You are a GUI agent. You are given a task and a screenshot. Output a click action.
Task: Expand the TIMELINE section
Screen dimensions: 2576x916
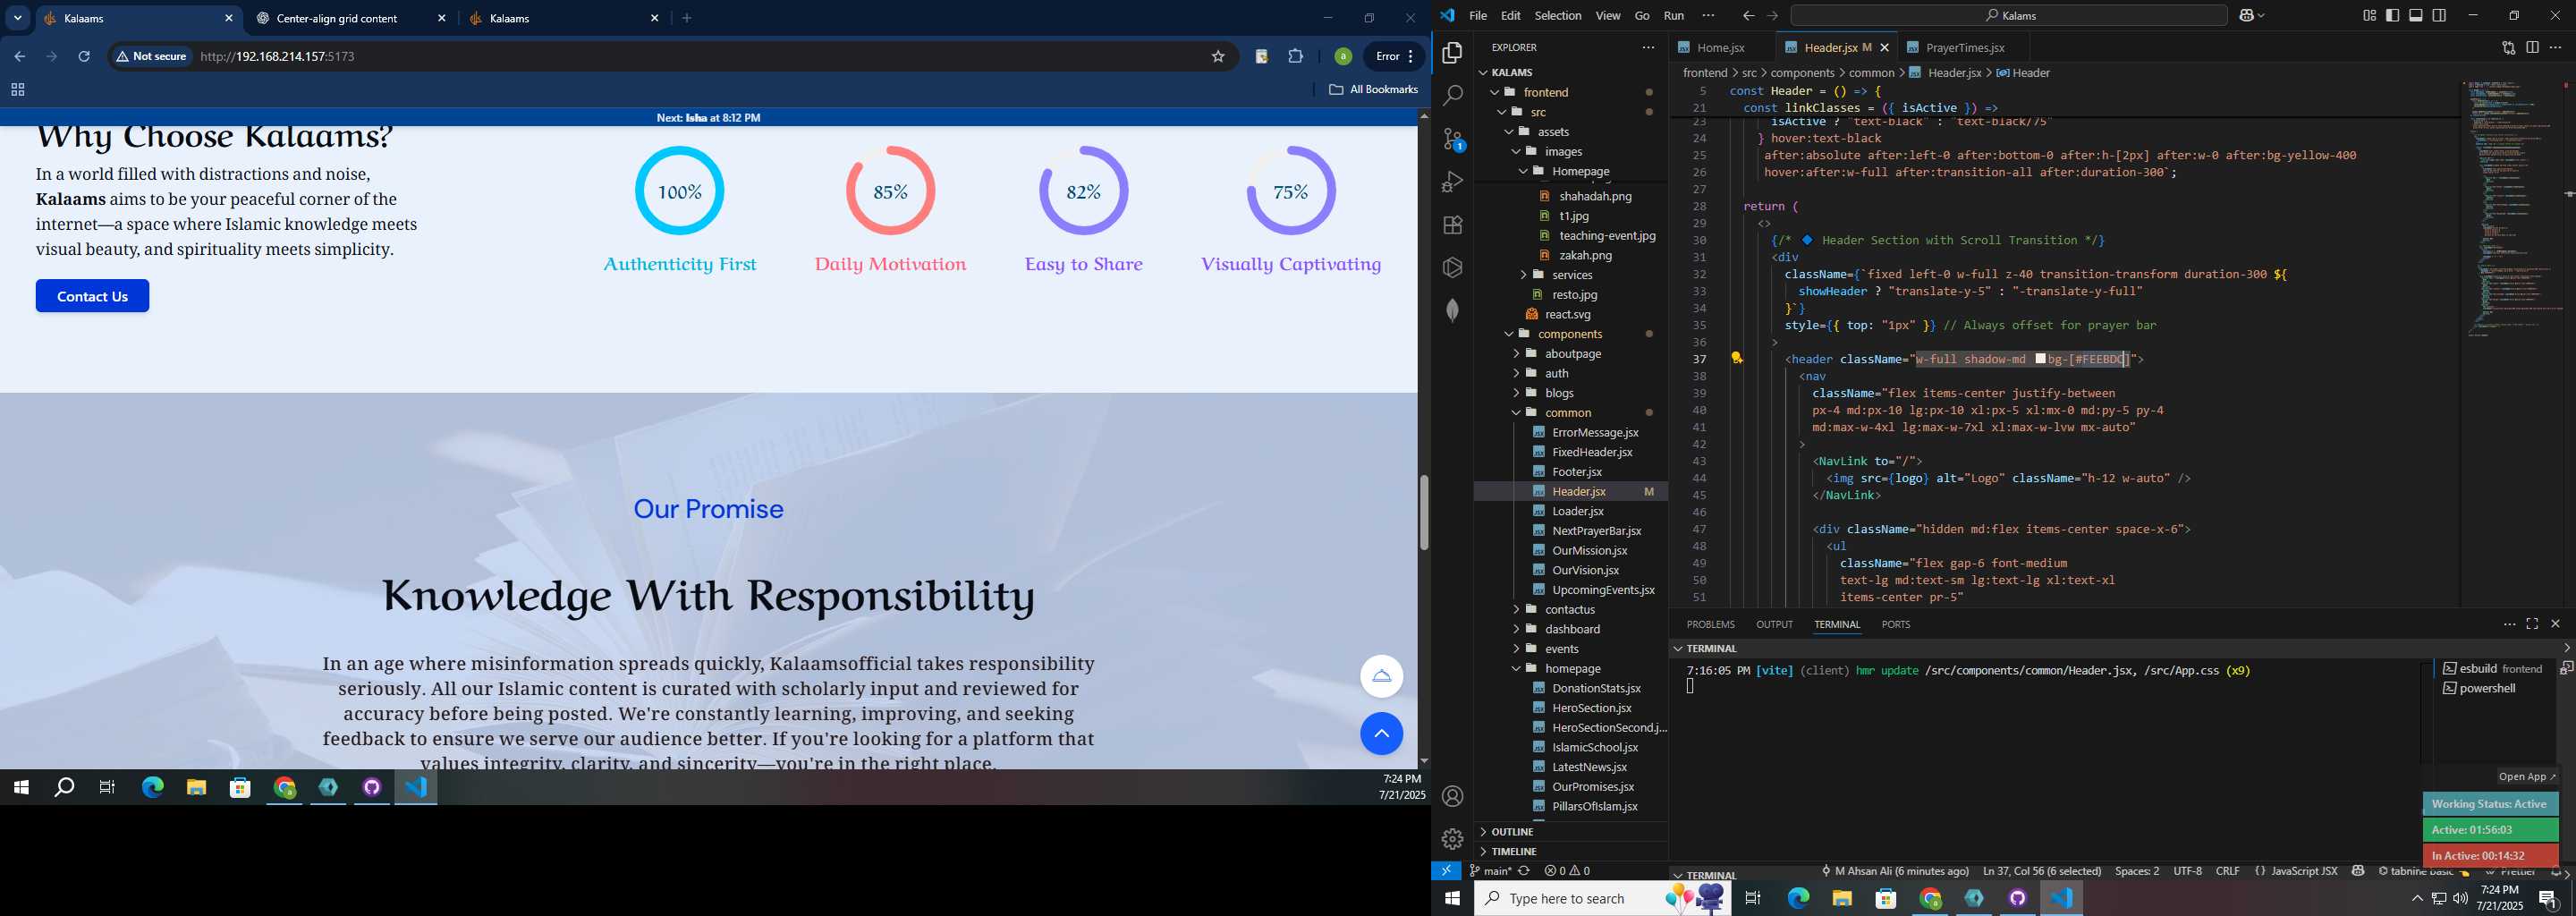(1570, 852)
